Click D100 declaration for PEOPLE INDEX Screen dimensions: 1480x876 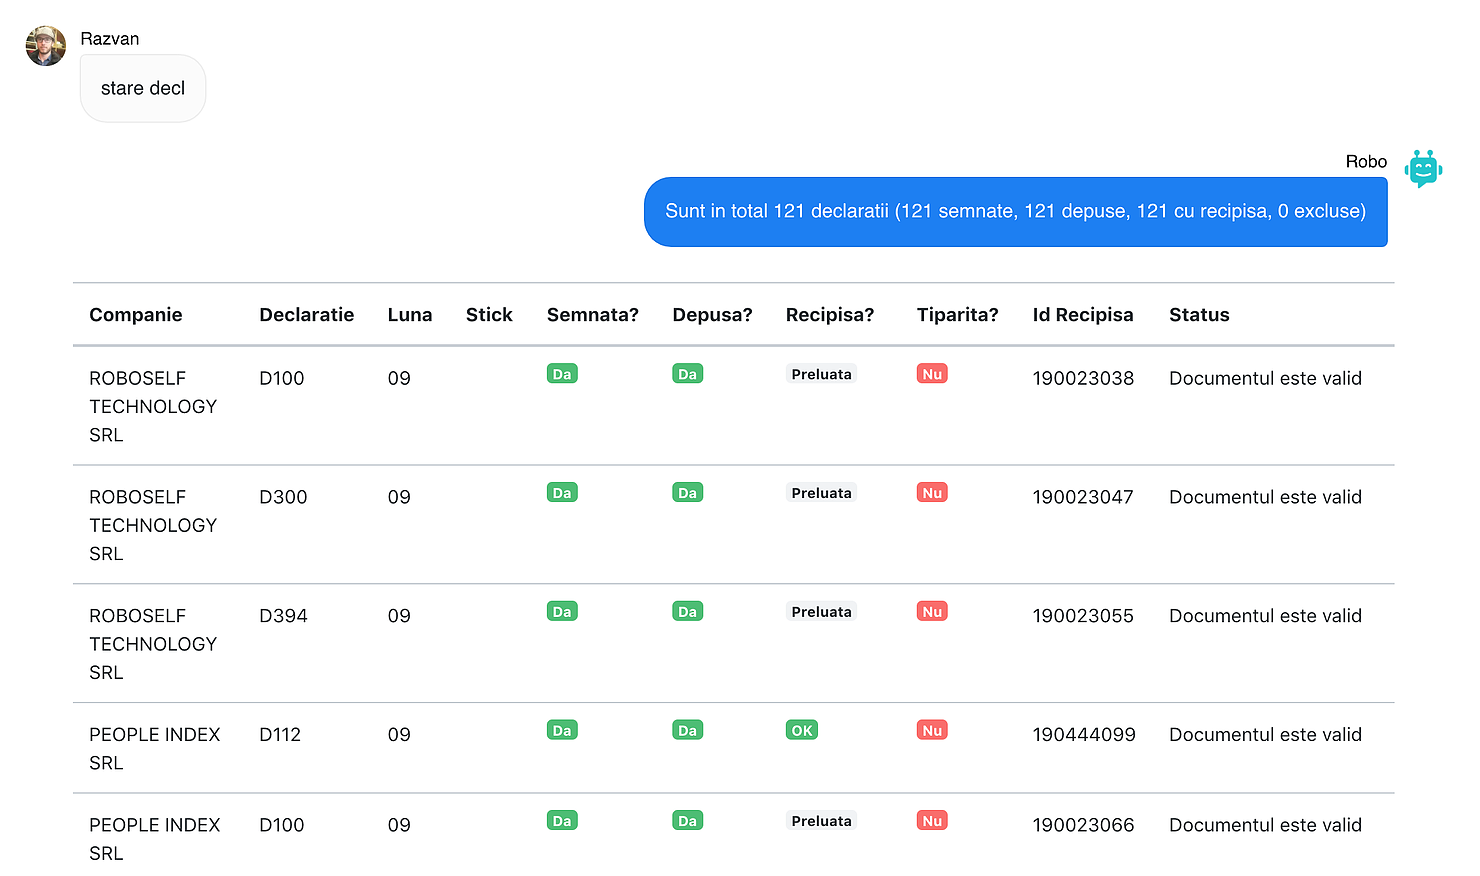[282, 825]
